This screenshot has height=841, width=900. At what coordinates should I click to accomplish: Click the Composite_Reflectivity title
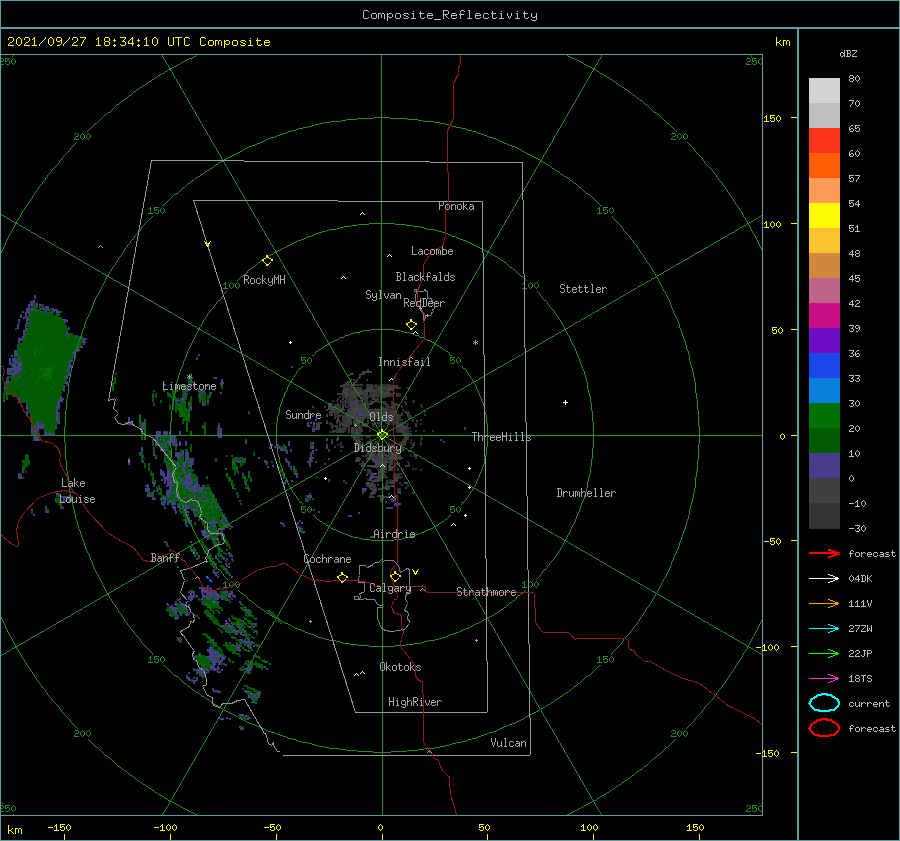pos(449,15)
